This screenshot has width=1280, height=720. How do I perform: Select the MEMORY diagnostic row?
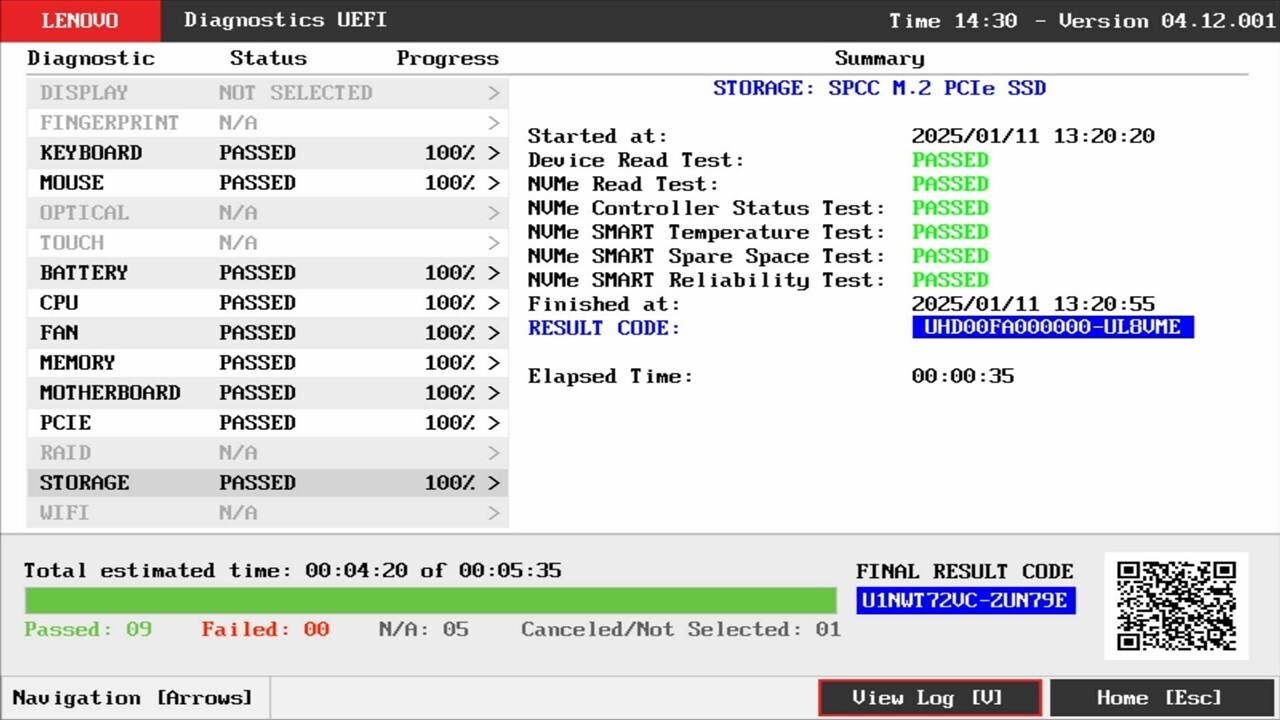(268, 363)
